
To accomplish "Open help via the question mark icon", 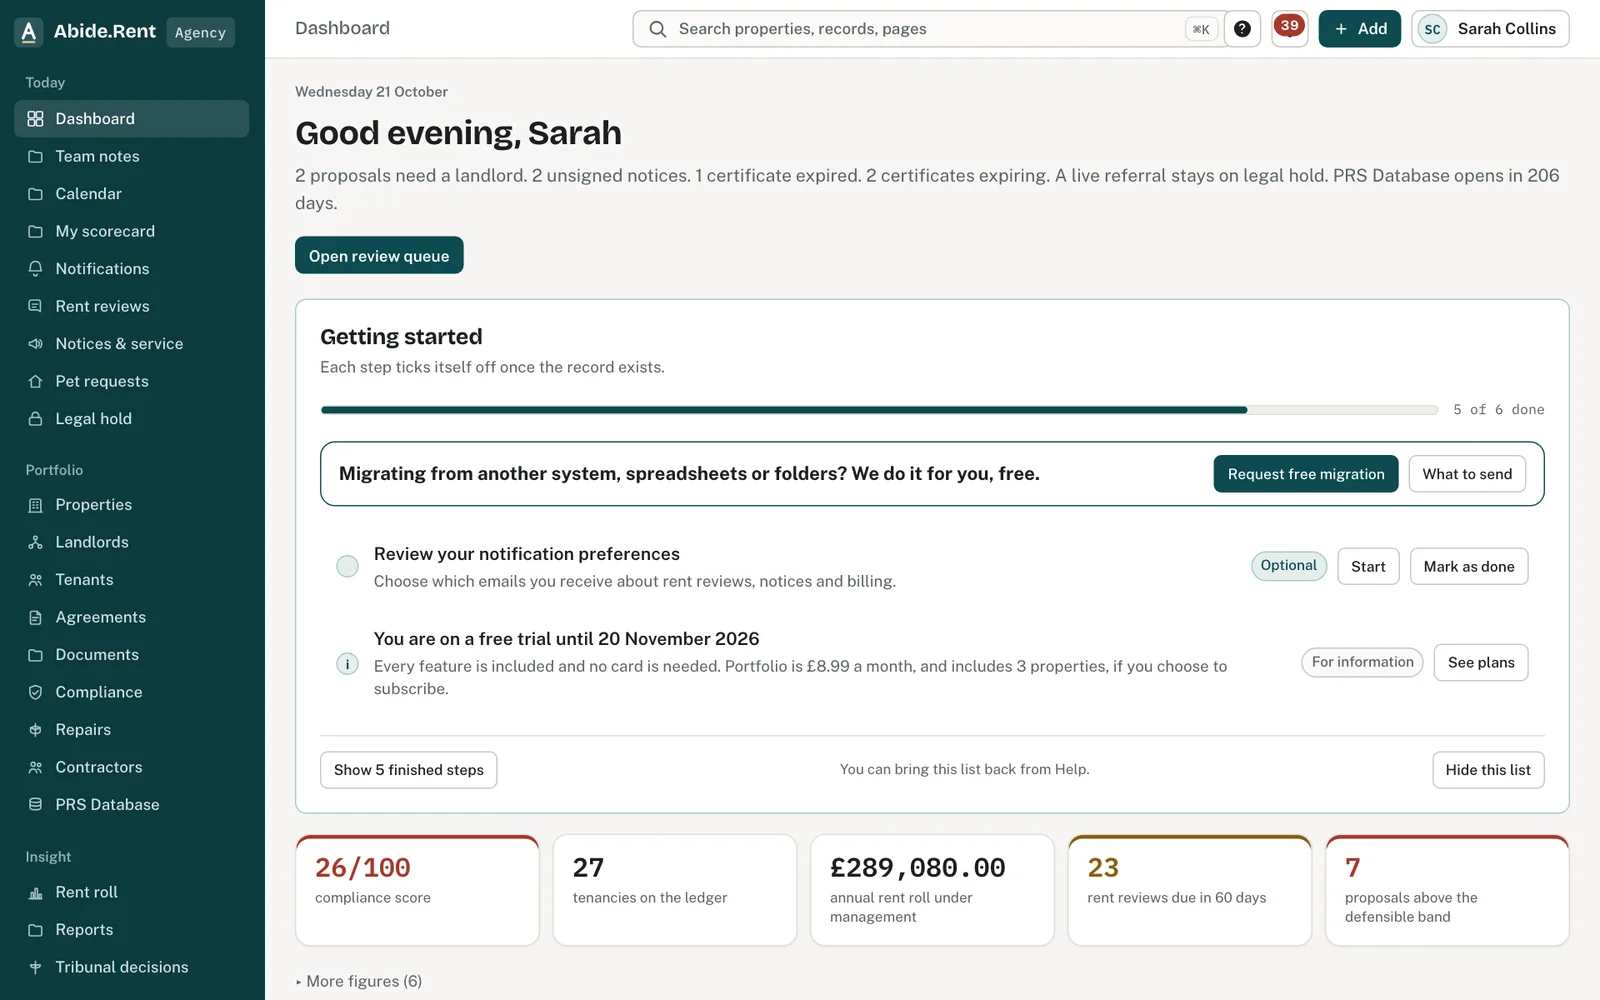I will (x=1242, y=29).
